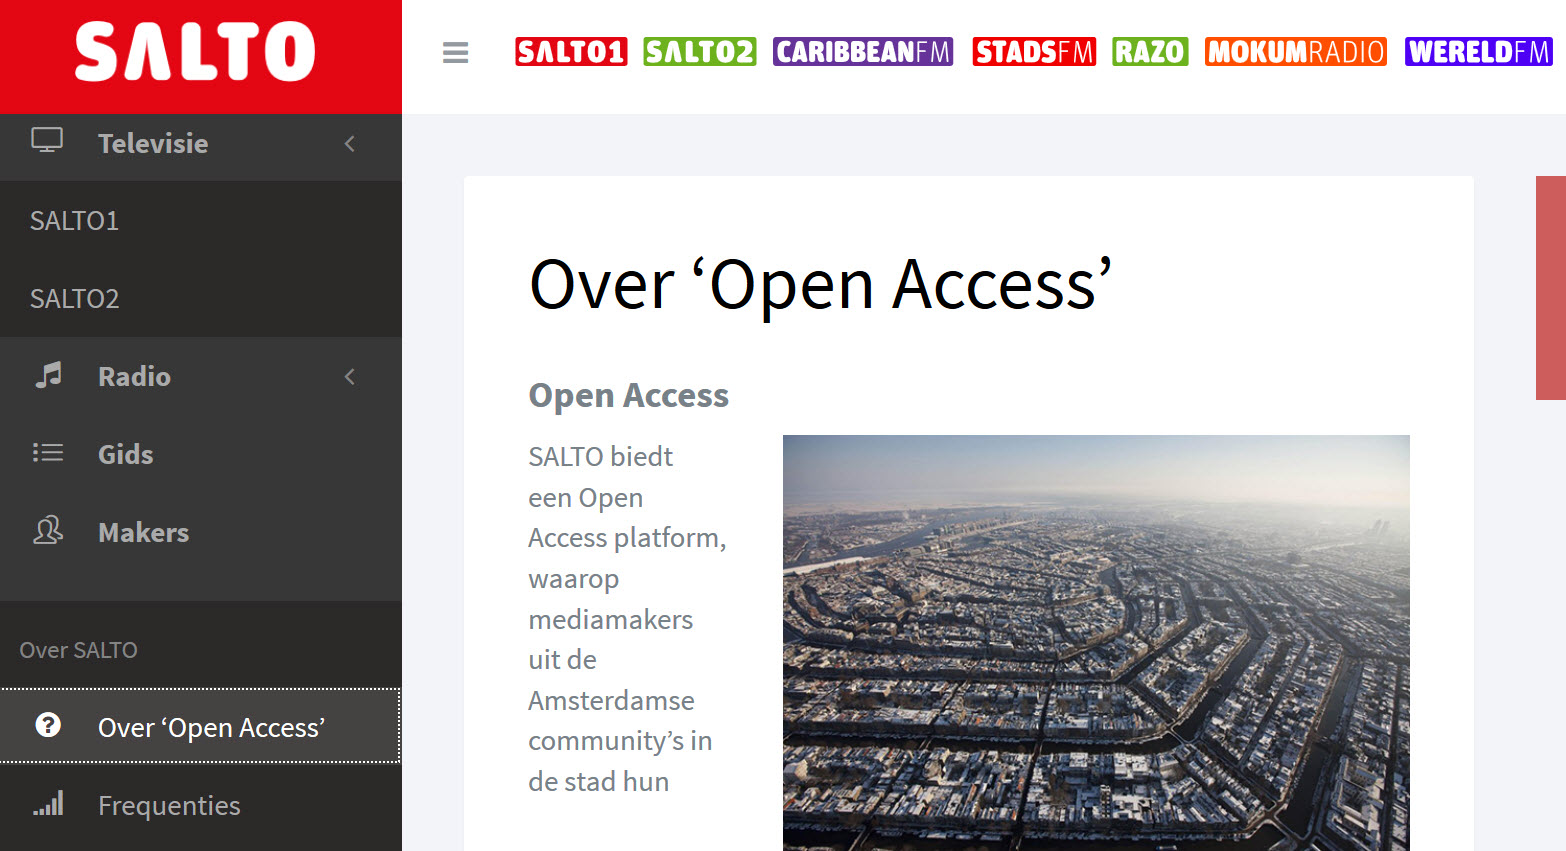Open the Frequenties sidebar link
This screenshot has height=851, width=1566.
coord(201,805)
